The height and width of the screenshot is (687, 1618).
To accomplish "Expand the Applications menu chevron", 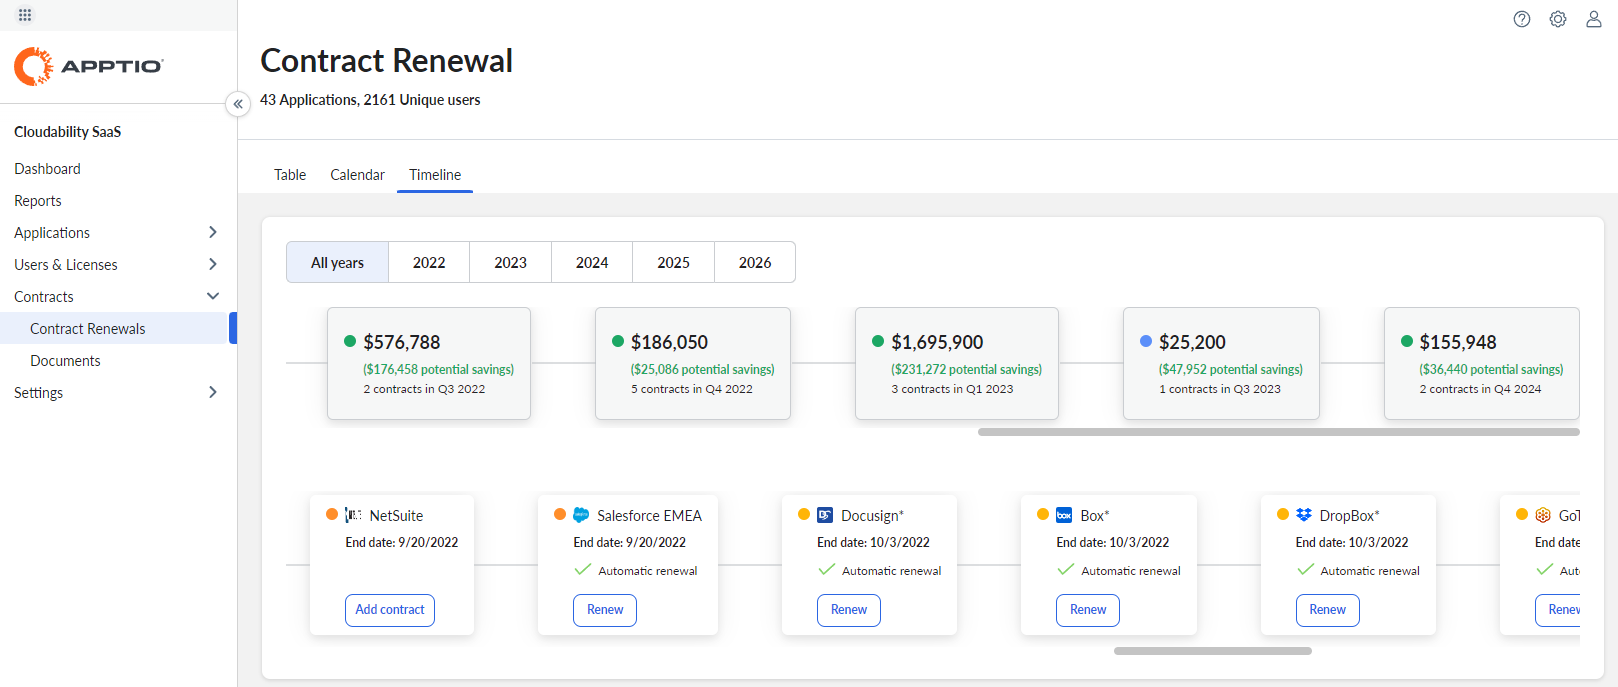I will click(x=212, y=232).
